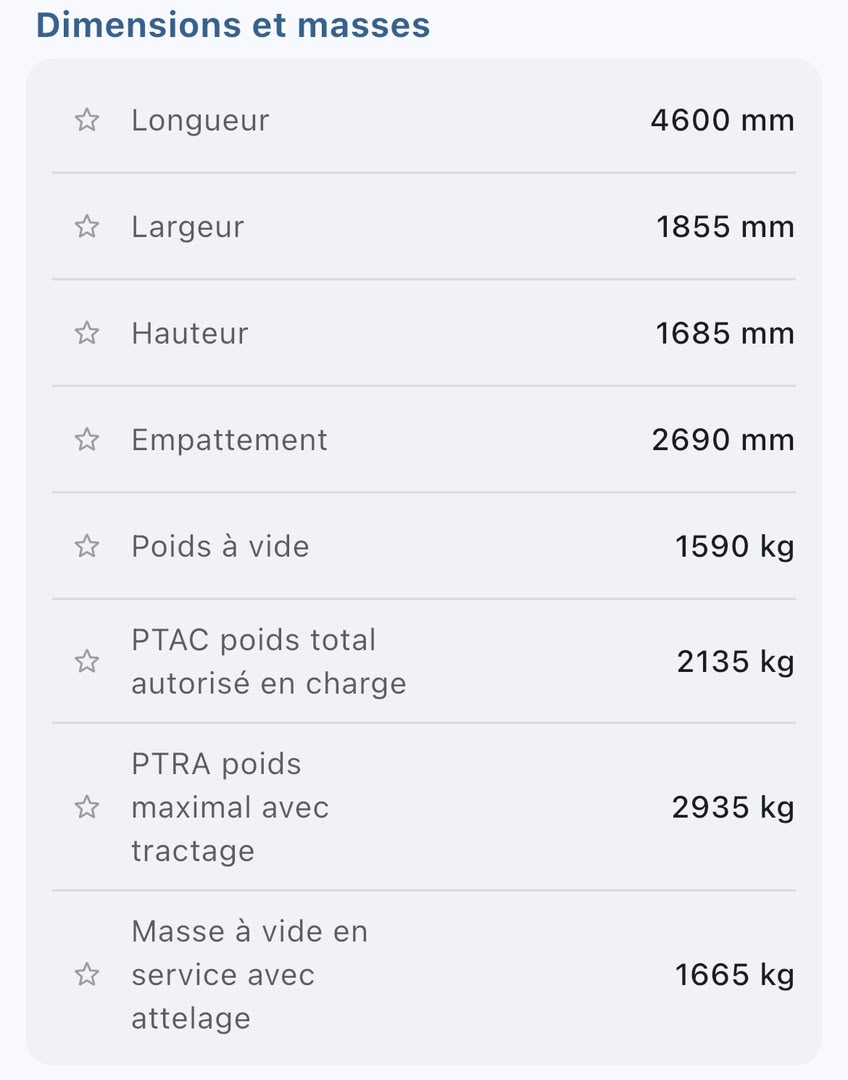Click the 2935 kg PTRA value
The height and width of the screenshot is (1080, 848).
point(733,808)
